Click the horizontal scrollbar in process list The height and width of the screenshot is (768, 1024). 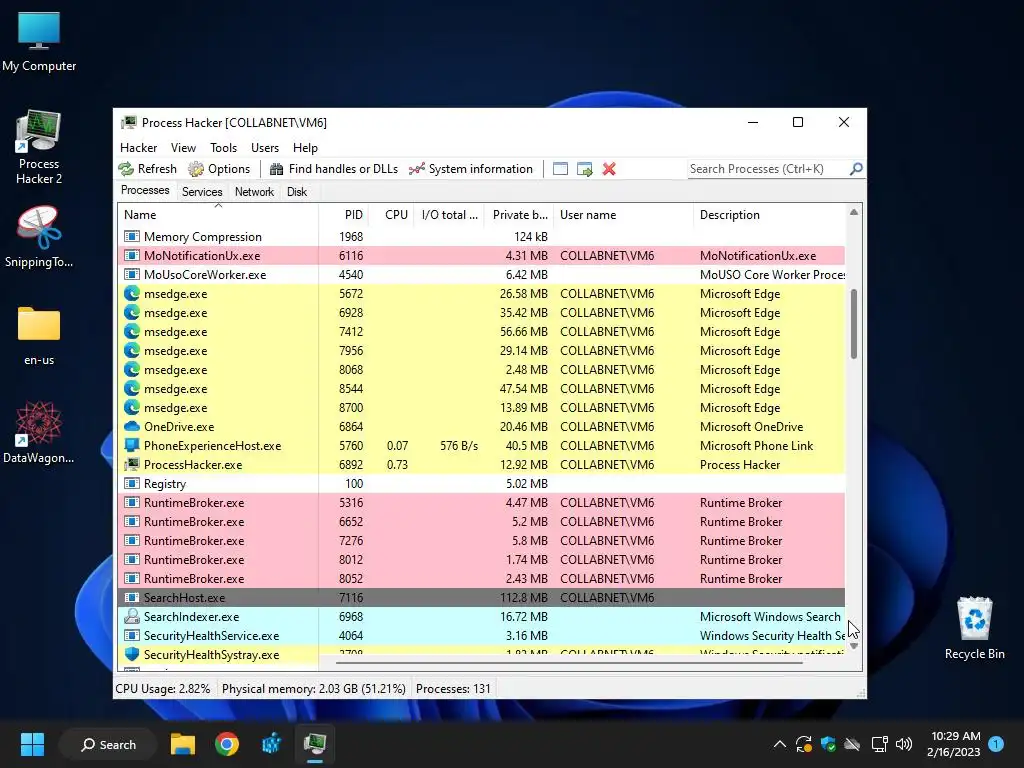pyautogui.click(x=569, y=663)
